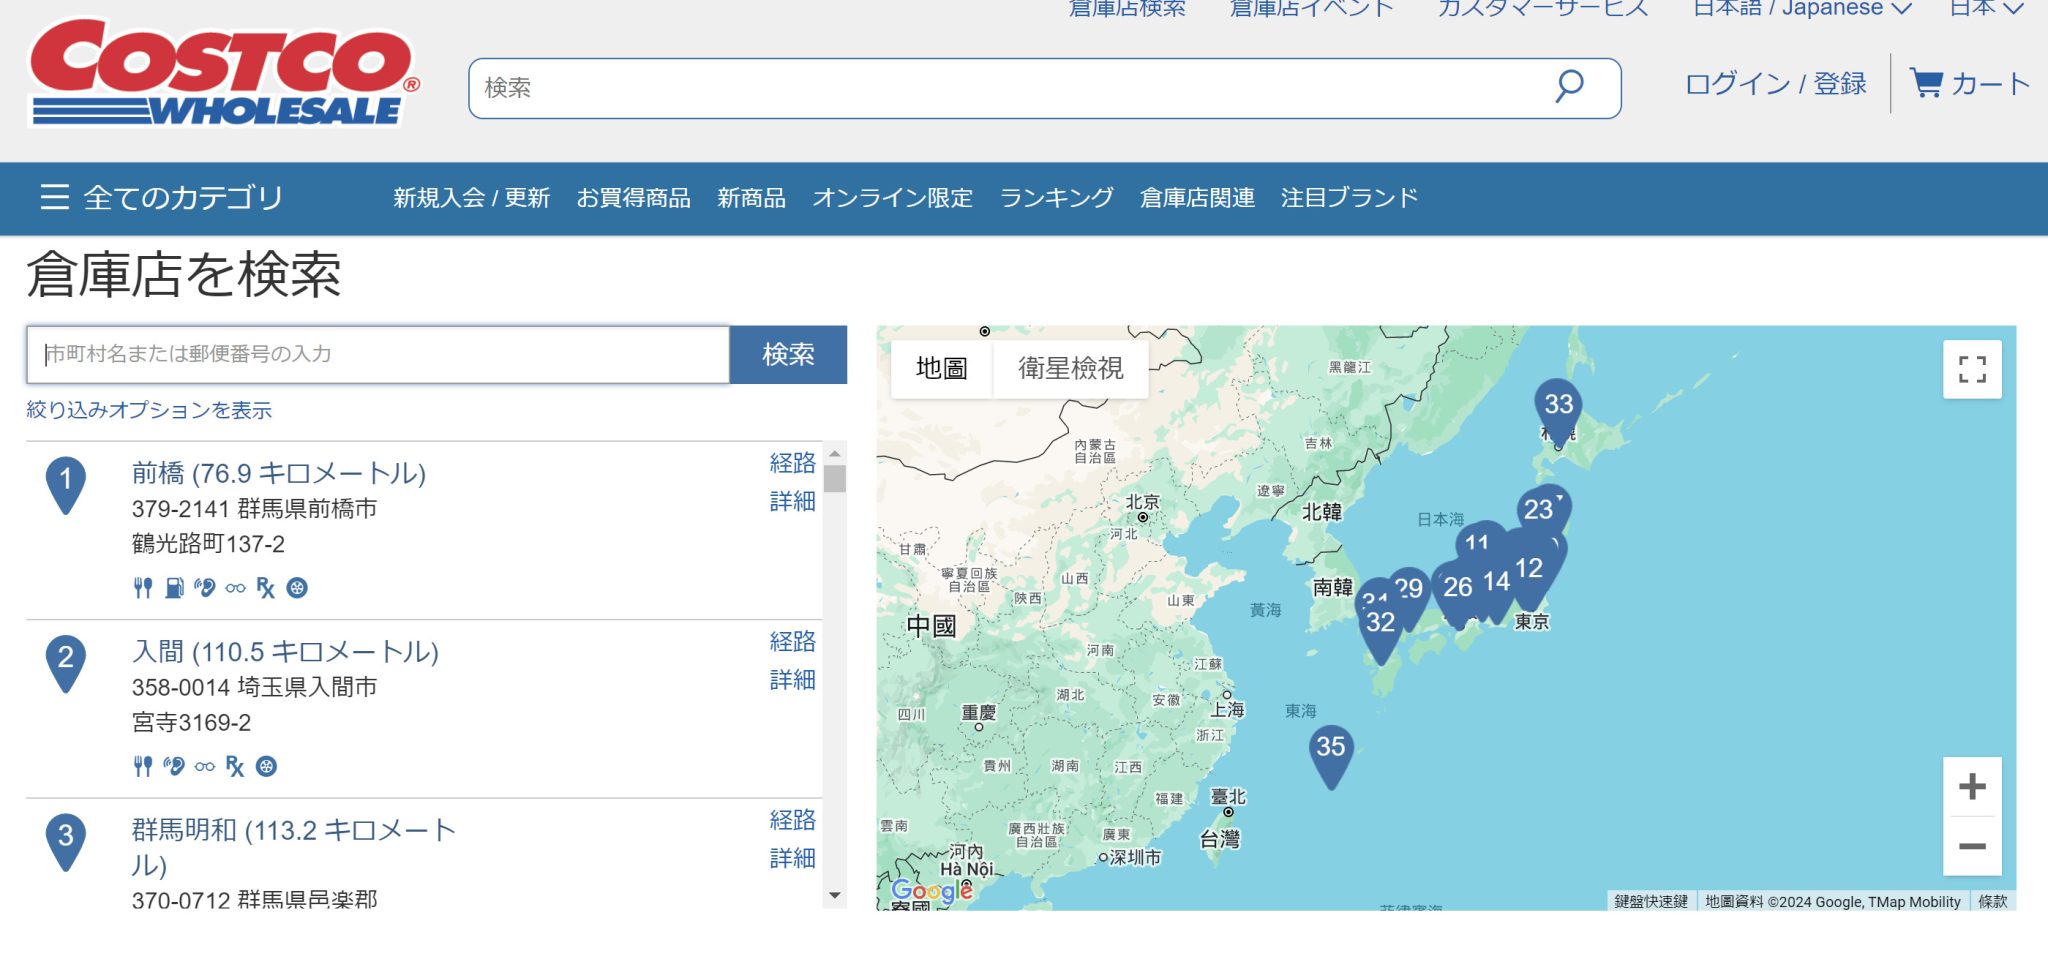This screenshot has height=959, width=2048.
Task: Select map pin 26 on the map
Action: tap(1458, 588)
